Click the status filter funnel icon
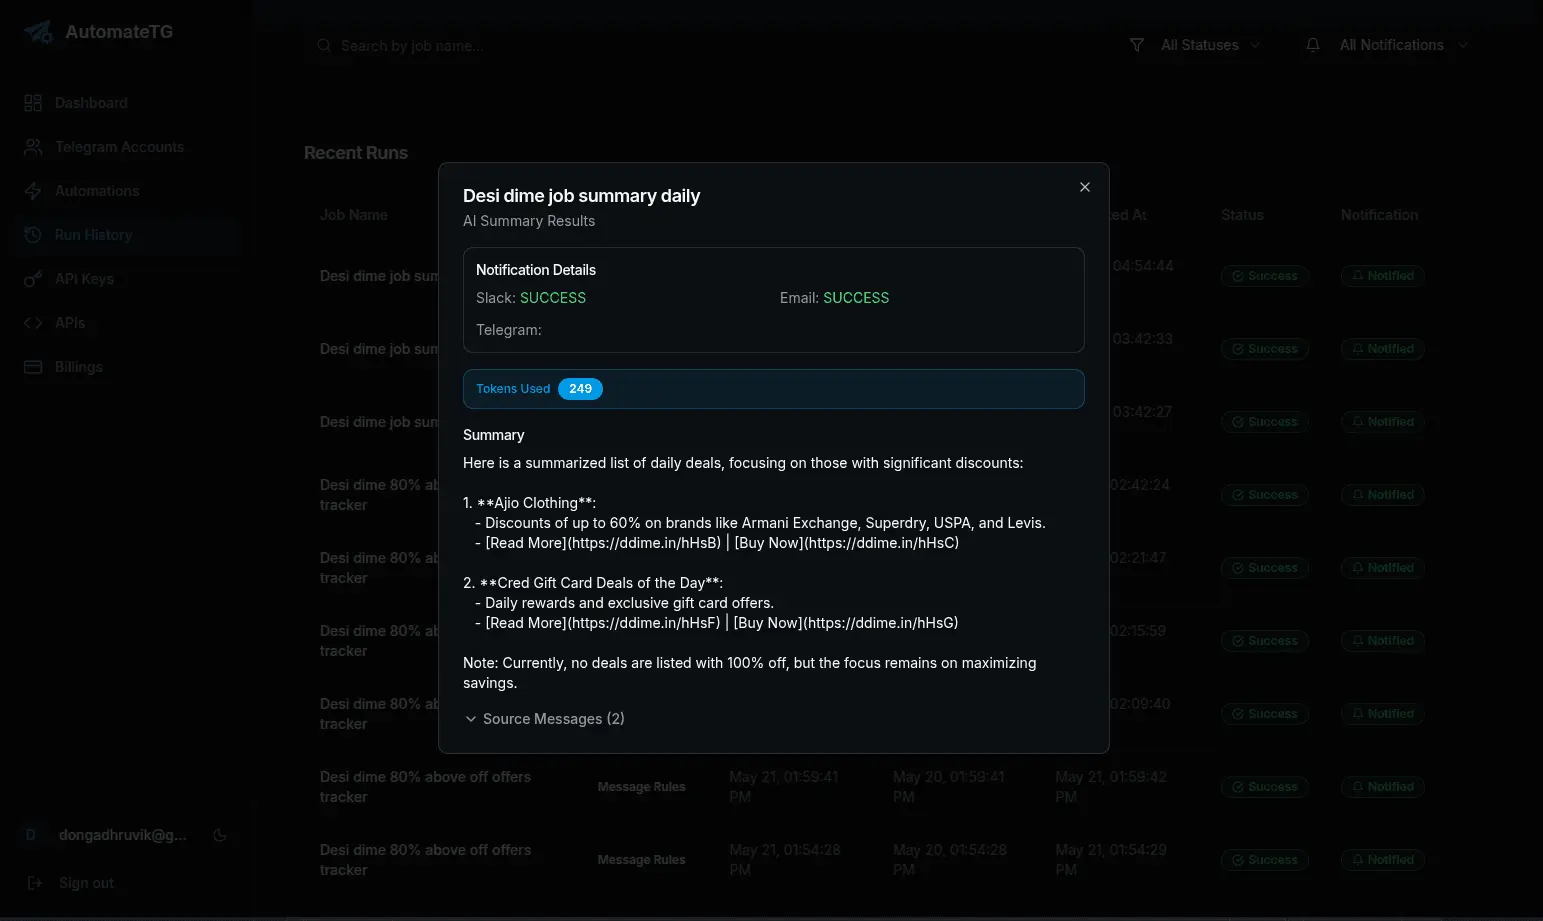This screenshot has width=1543, height=921. pos(1137,45)
